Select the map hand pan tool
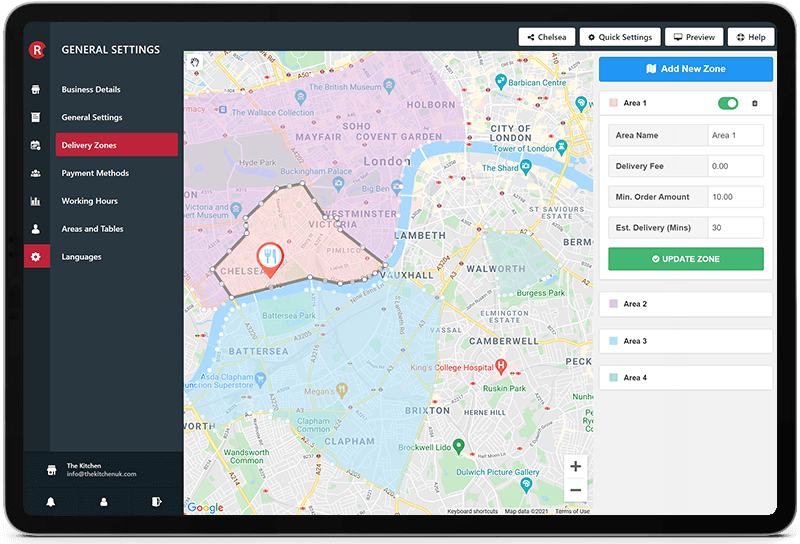The image size is (800, 544). [195, 63]
